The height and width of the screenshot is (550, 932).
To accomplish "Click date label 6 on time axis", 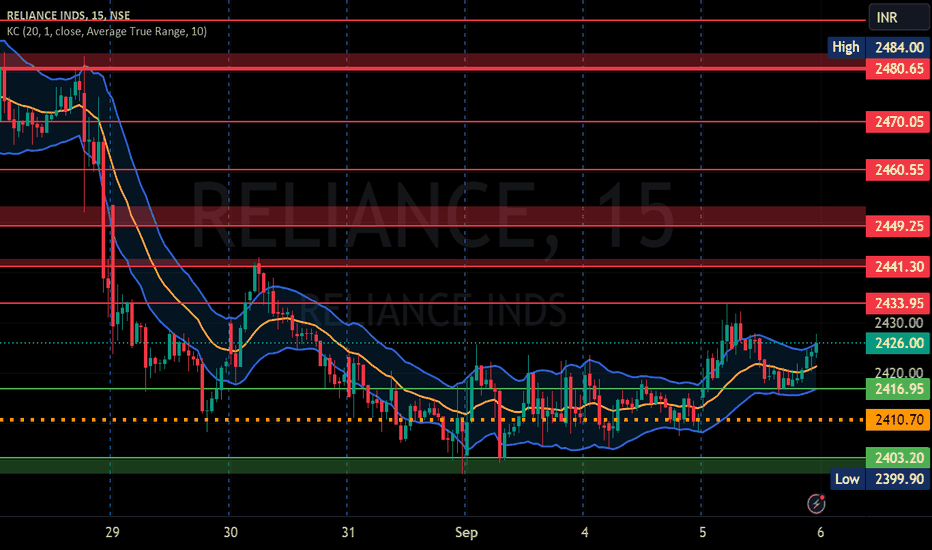I will coord(820,532).
